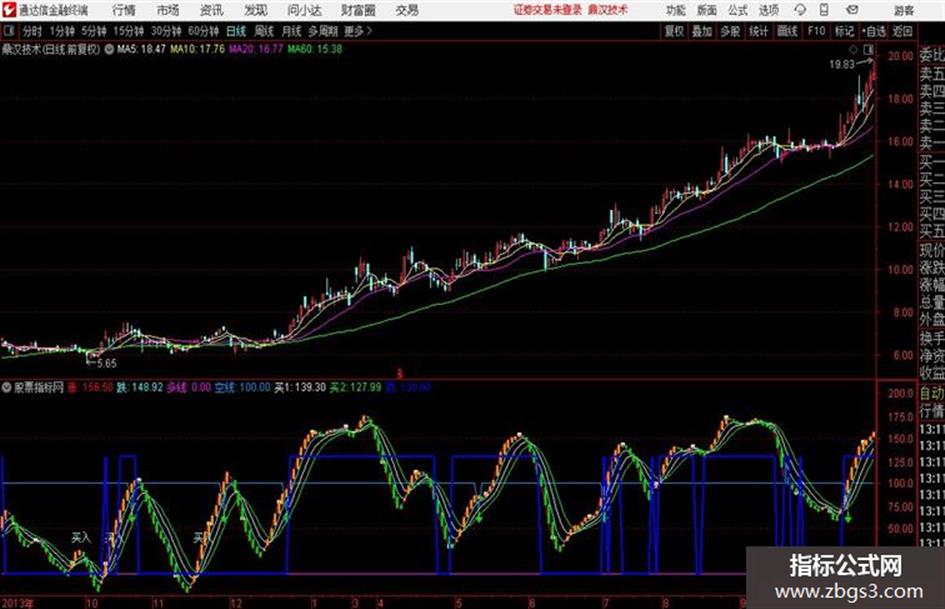The image size is (945, 609).
Task: Open the 问小达 menu
Action: pos(304,10)
